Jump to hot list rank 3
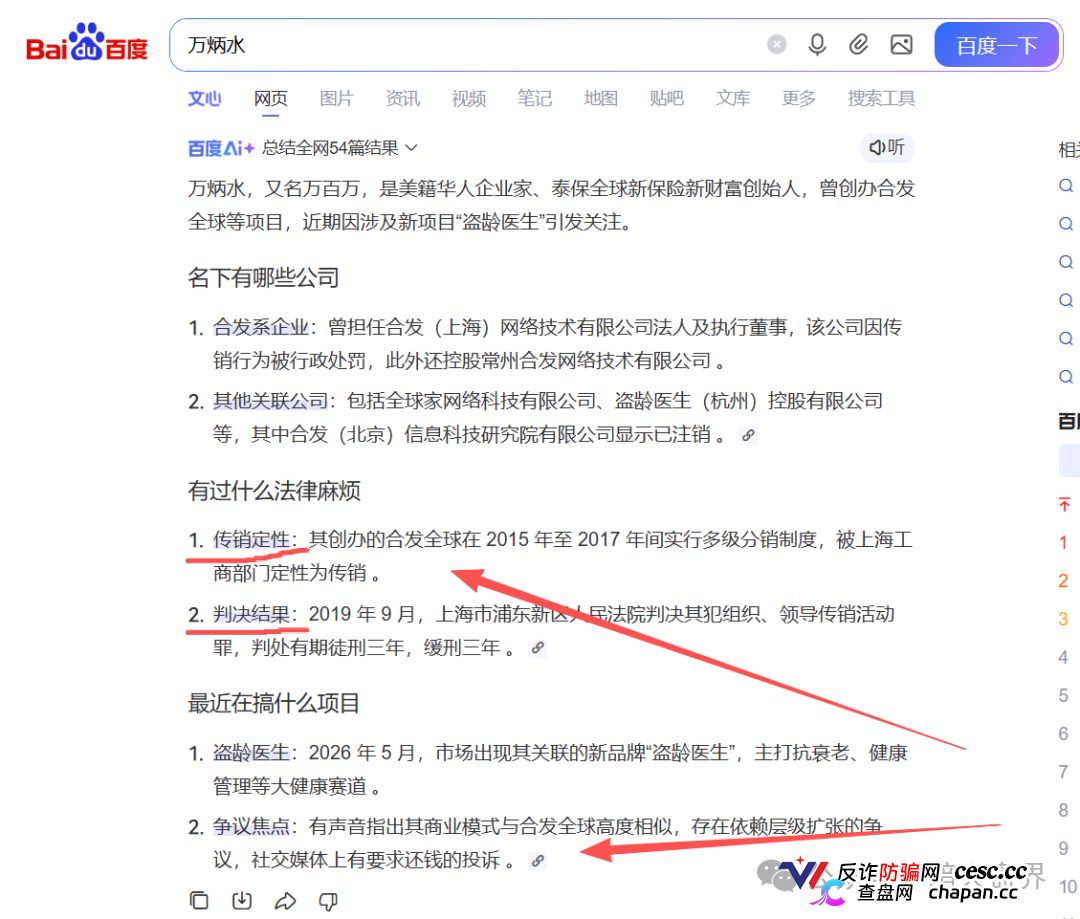 (1063, 619)
